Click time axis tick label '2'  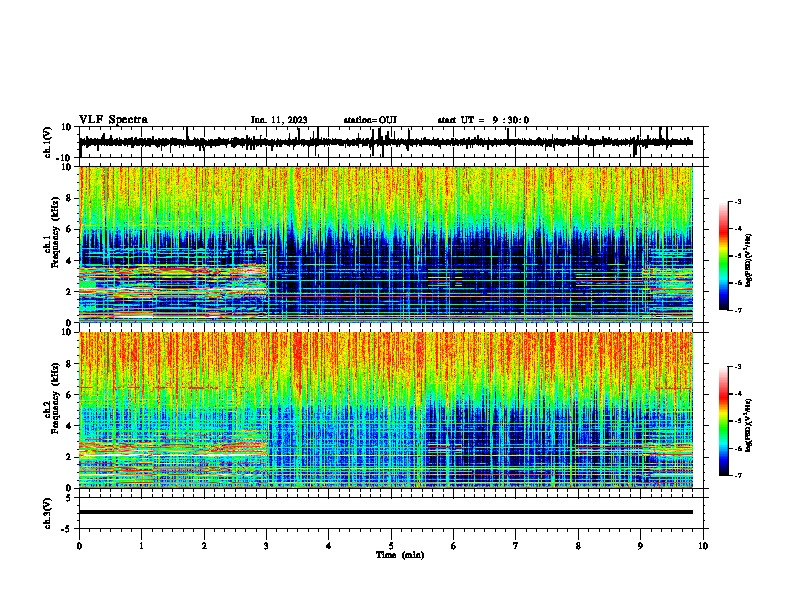click(204, 546)
